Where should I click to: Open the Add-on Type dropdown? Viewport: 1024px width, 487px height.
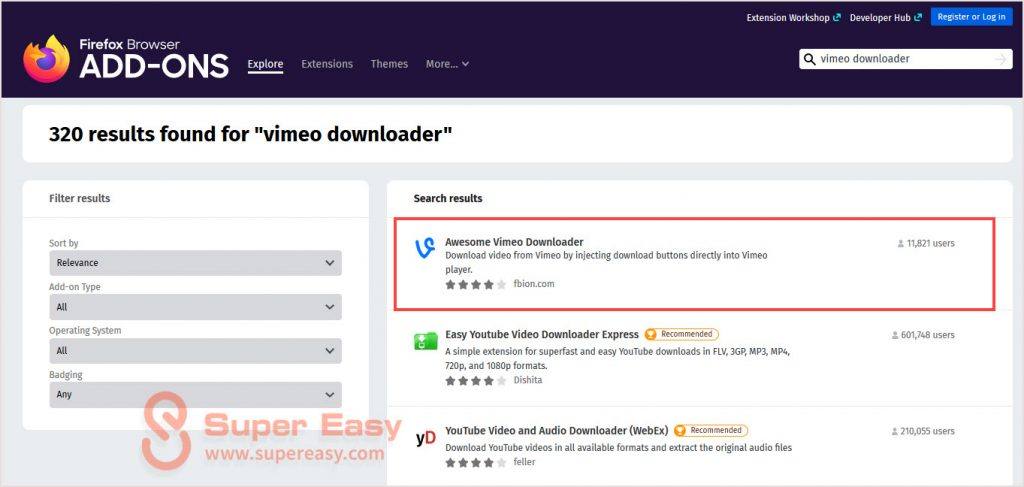coord(195,307)
